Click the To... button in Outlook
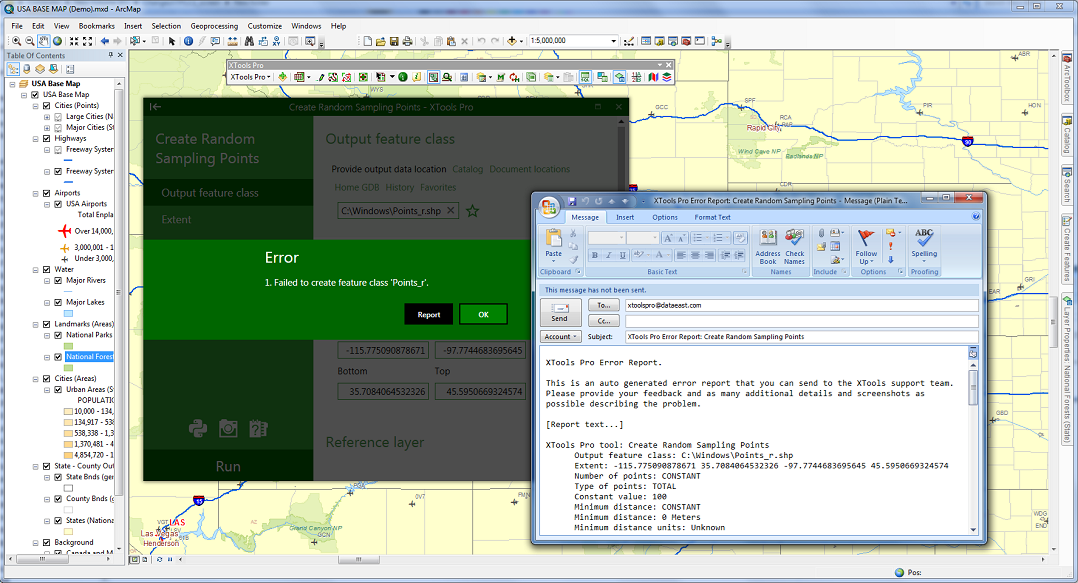Screen dimensions: 1078x583 [604, 305]
